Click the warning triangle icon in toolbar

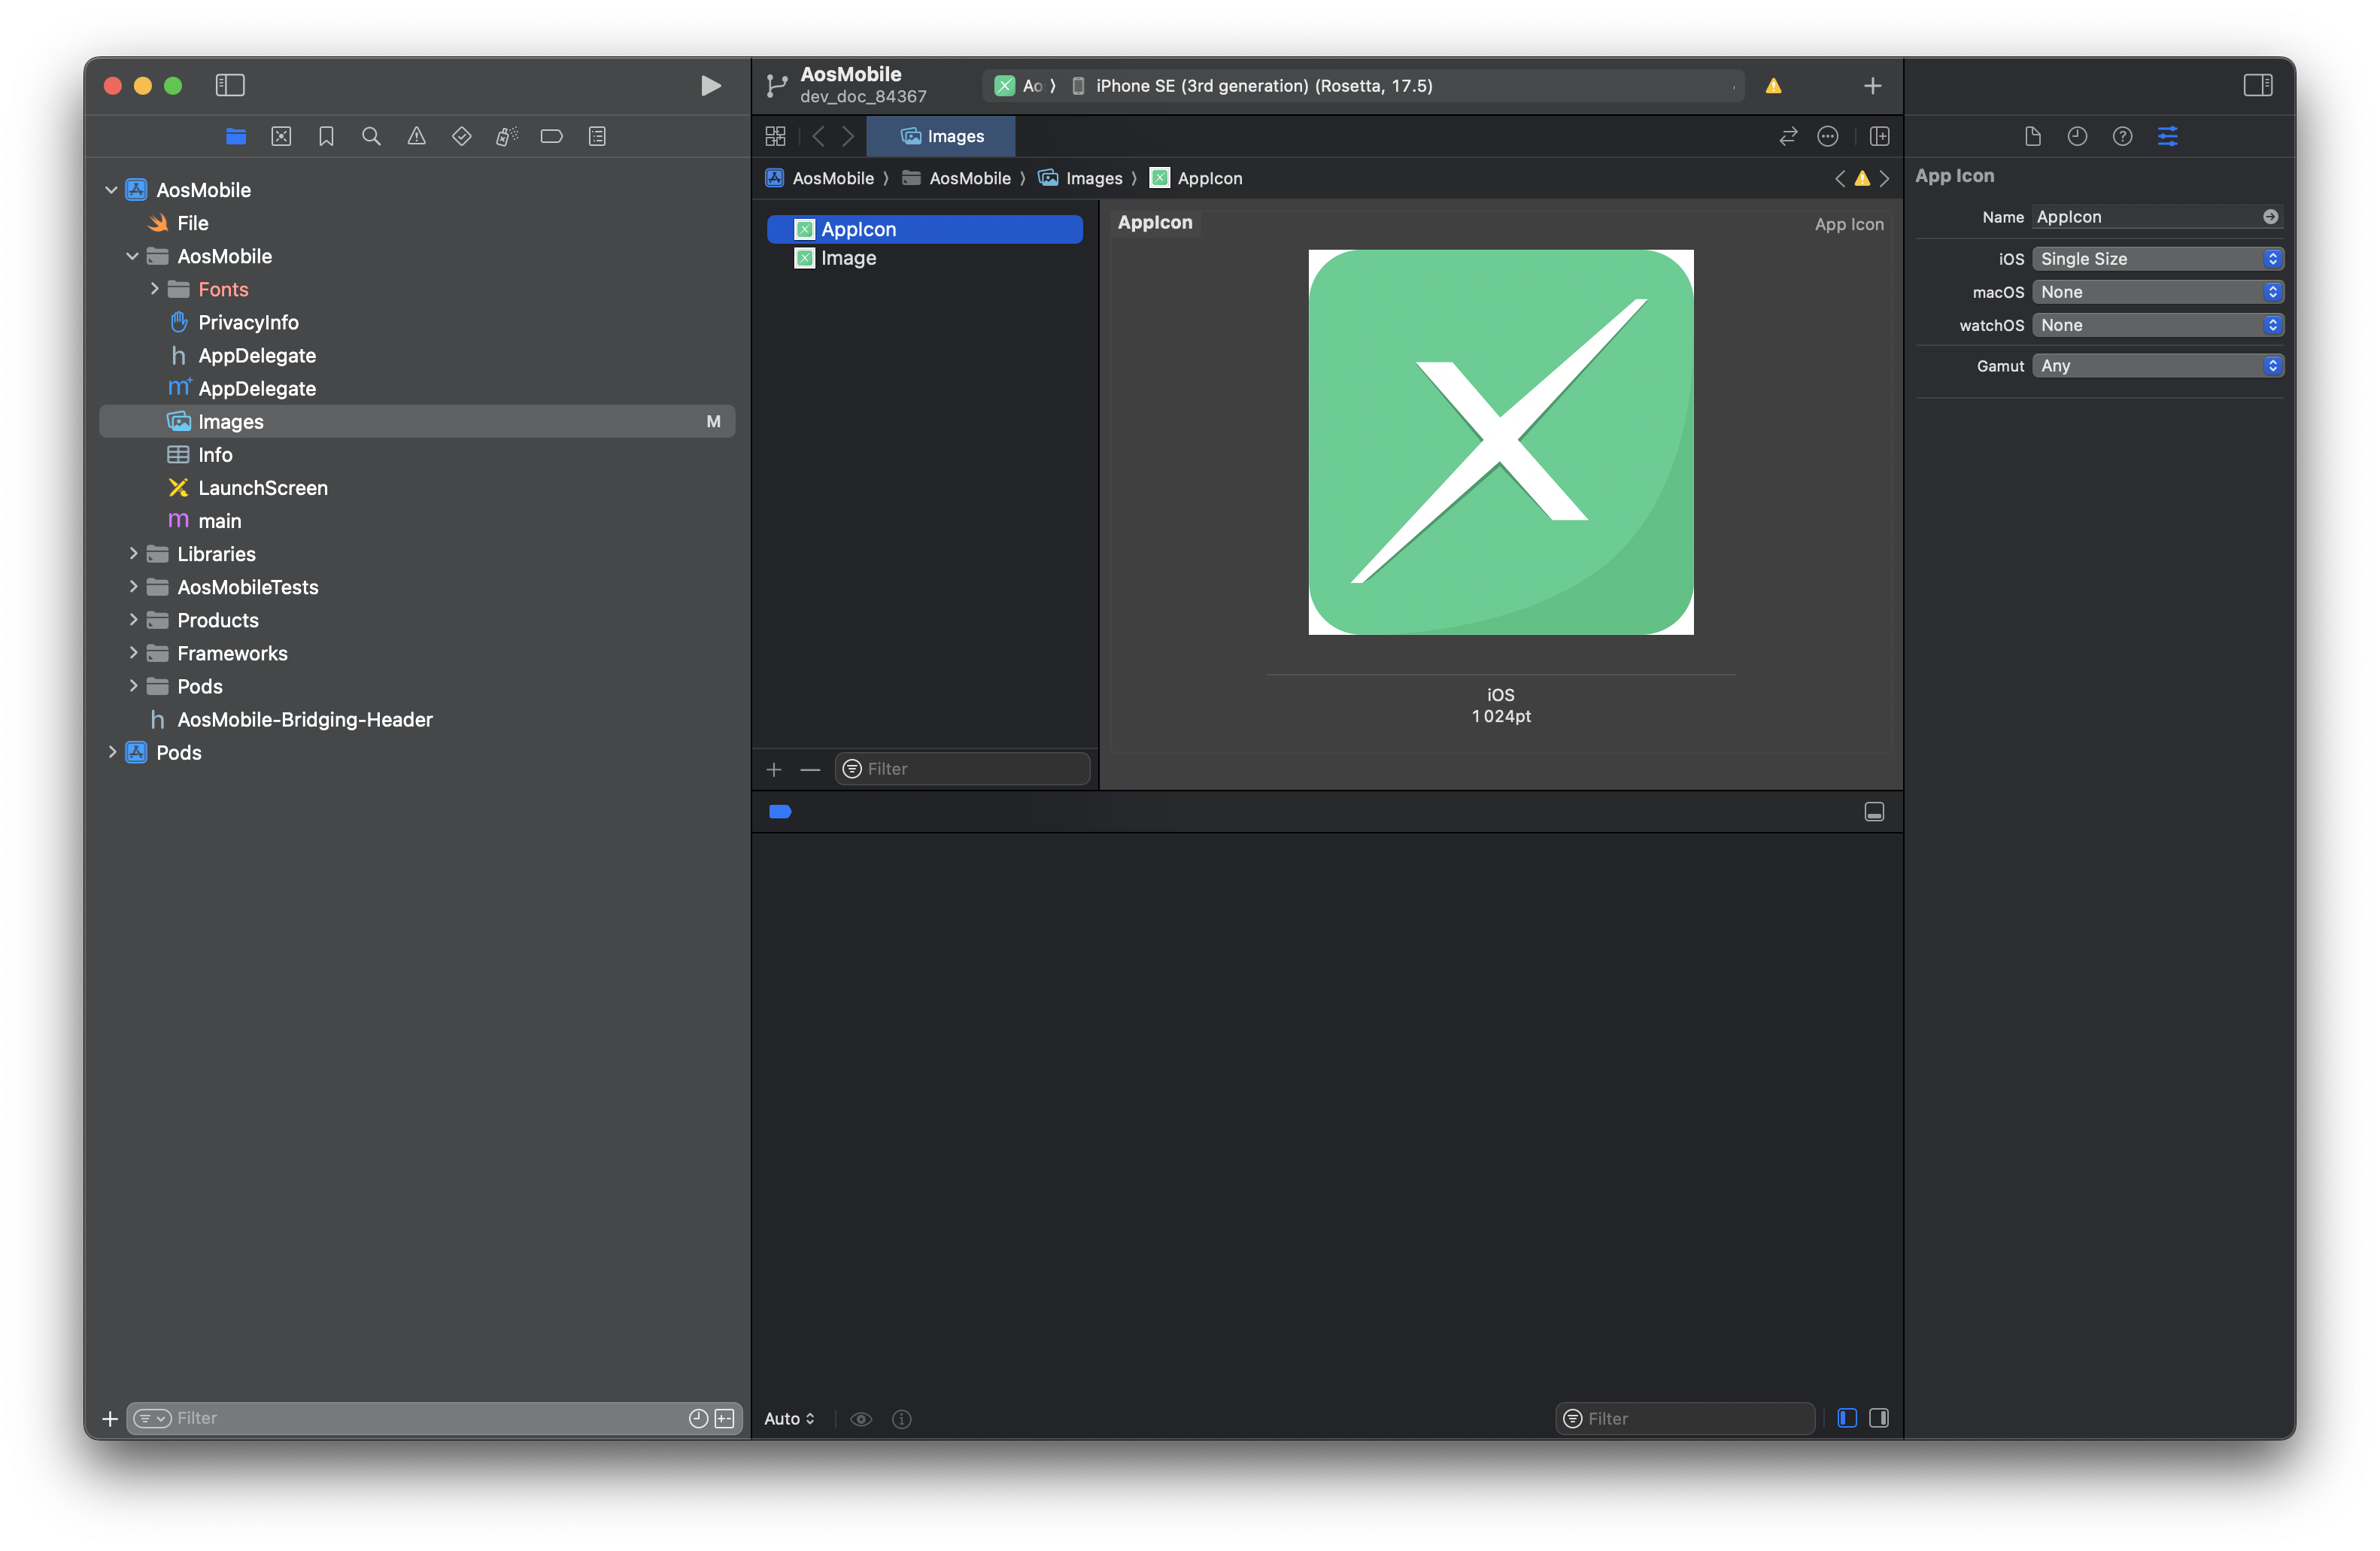[x=1774, y=83]
